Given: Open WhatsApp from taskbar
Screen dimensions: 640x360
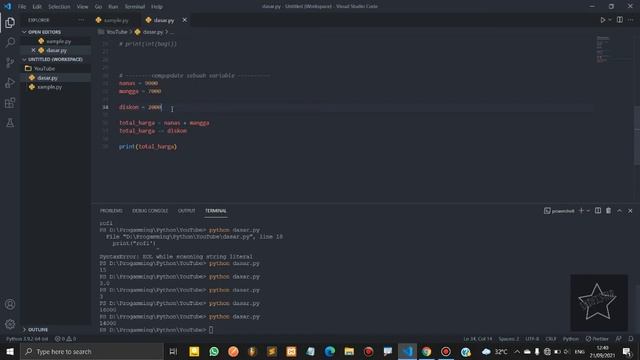Looking at the screenshot, I should pyautogui.click(x=214, y=351).
